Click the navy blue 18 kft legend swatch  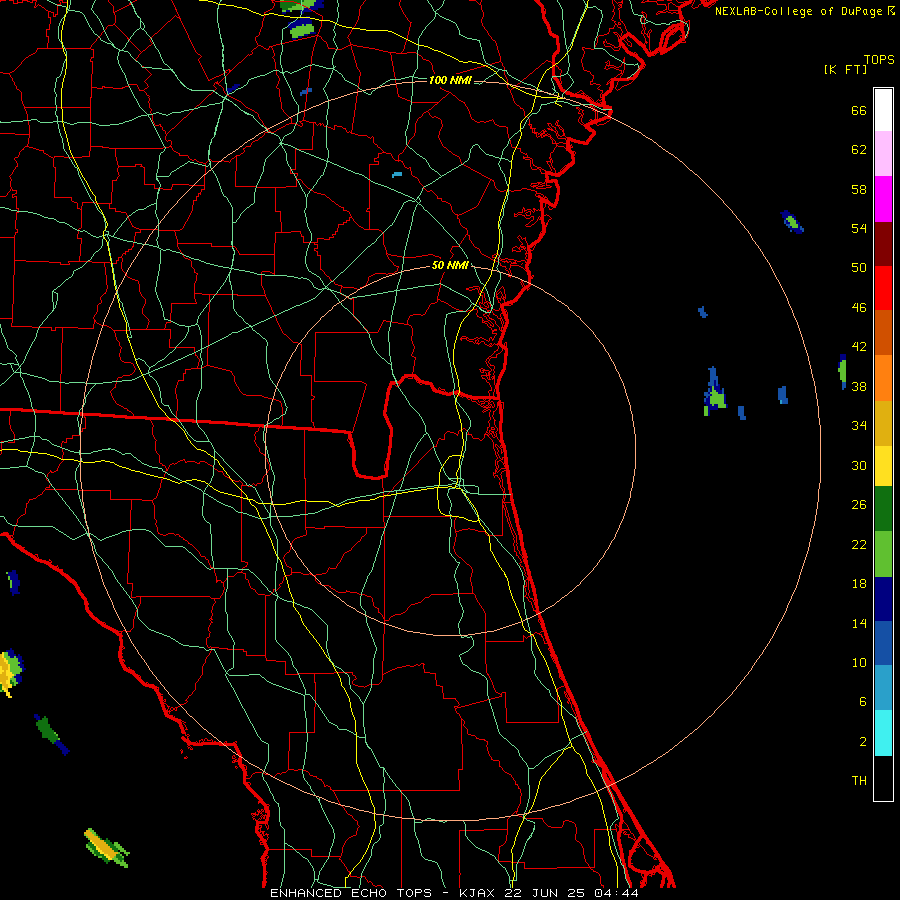pos(883,599)
